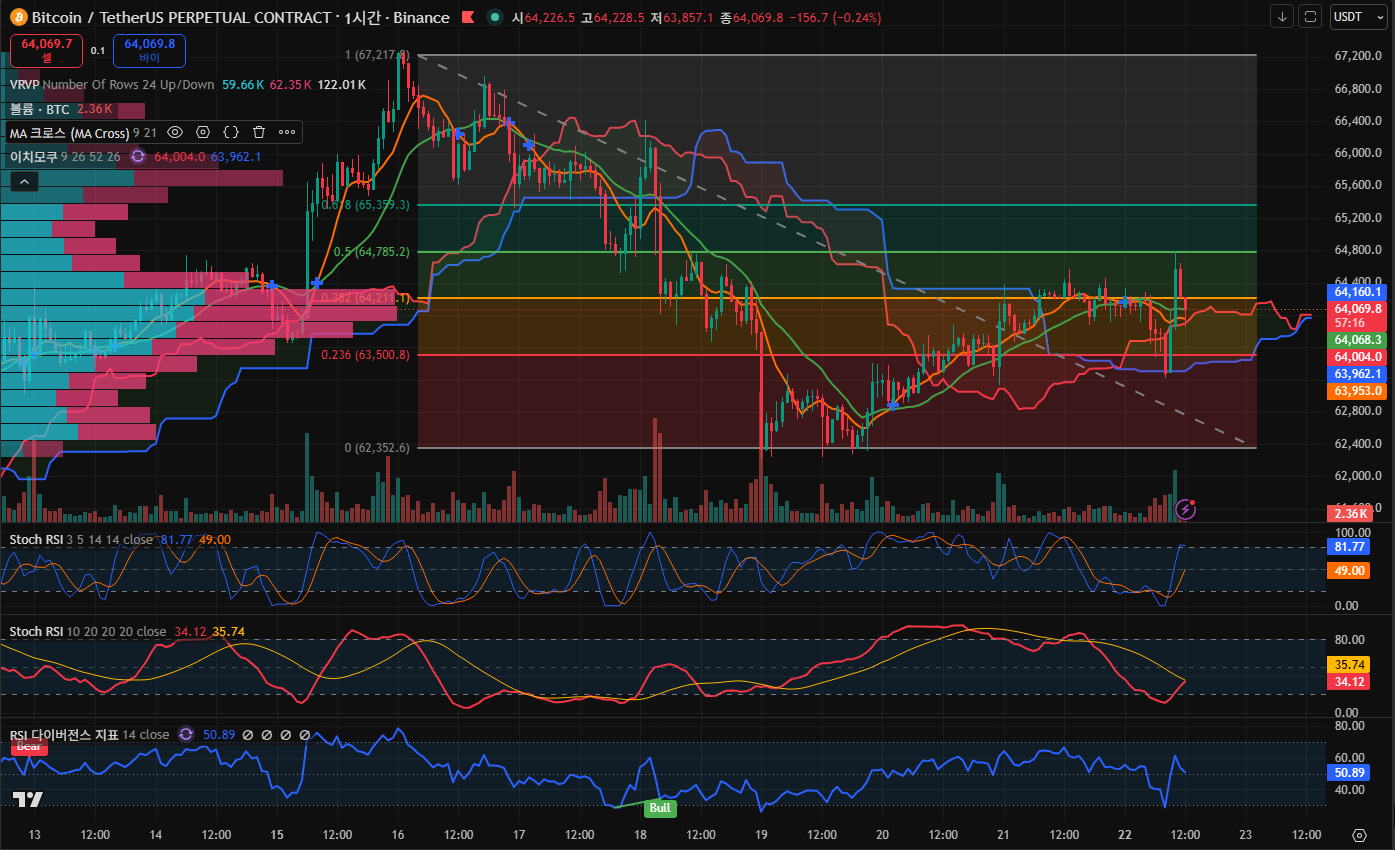The width and height of the screenshot is (1395, 850).
Task: Select the RSI 다이버전스 지표 legend
Action: click(x=64, y=735)
